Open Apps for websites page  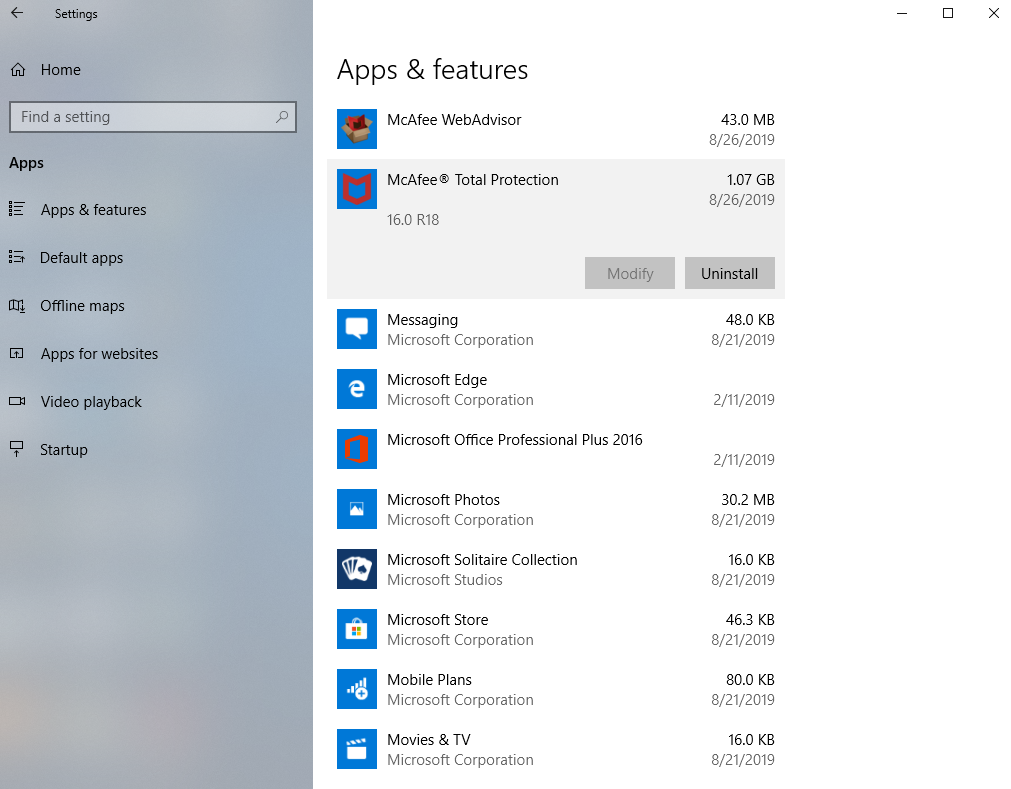coord(99,354)
